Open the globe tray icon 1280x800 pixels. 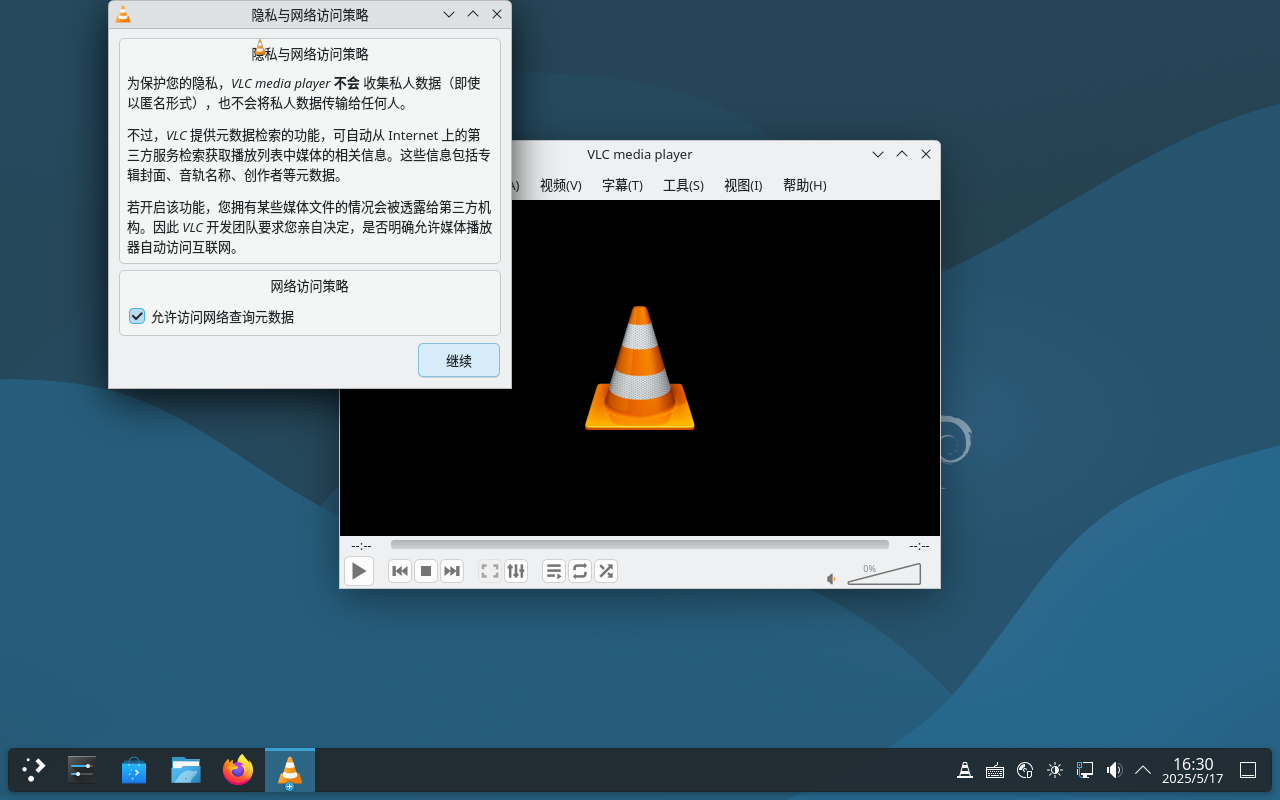click(1025, 770)
